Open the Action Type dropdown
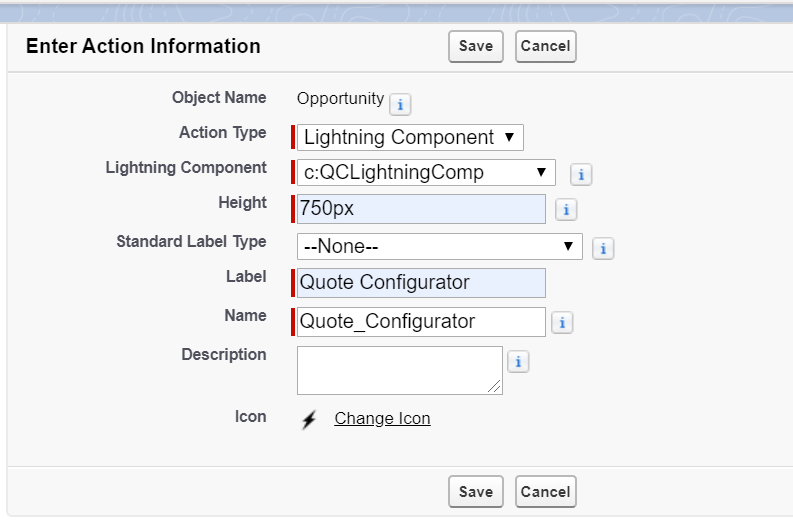793x523 pixels. 410,137
